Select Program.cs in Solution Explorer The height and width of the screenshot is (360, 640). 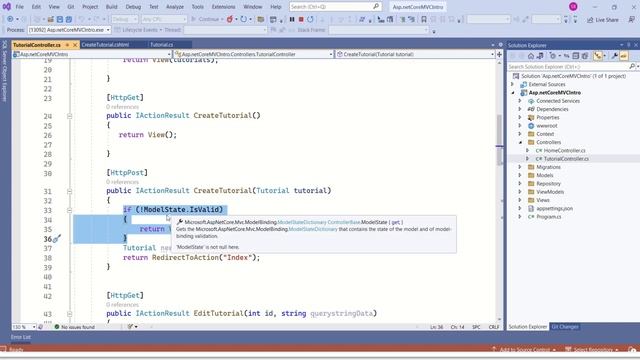coord(549,217)
